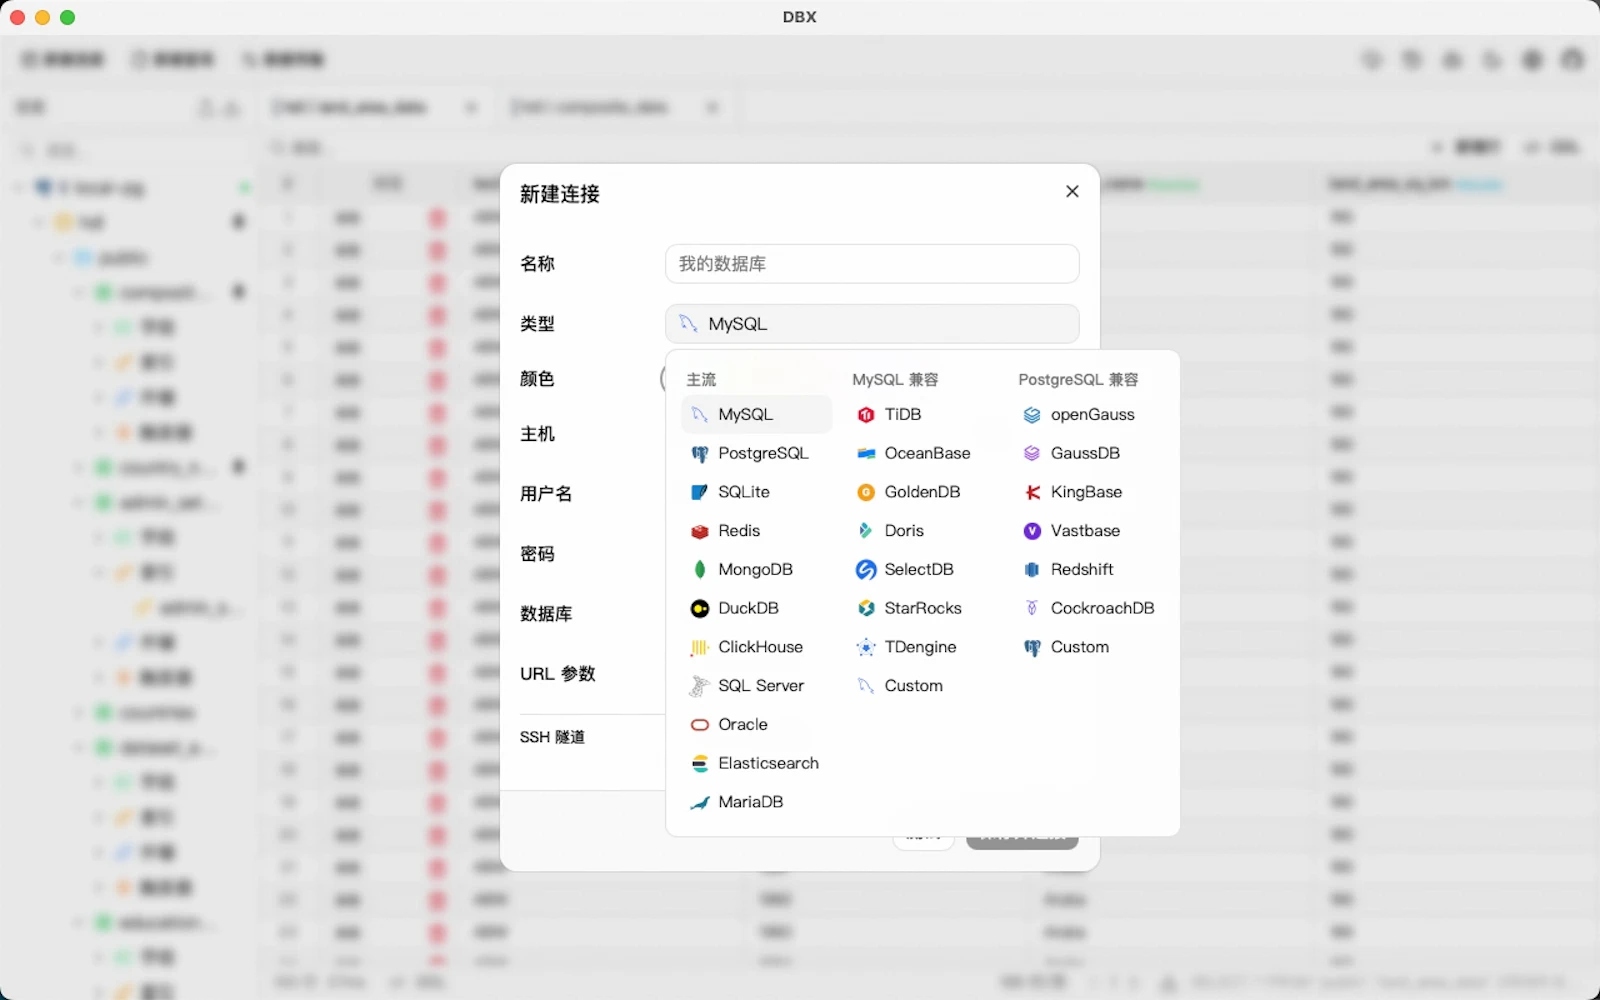Click the KingBase icon

click(x=1032, y=492)
